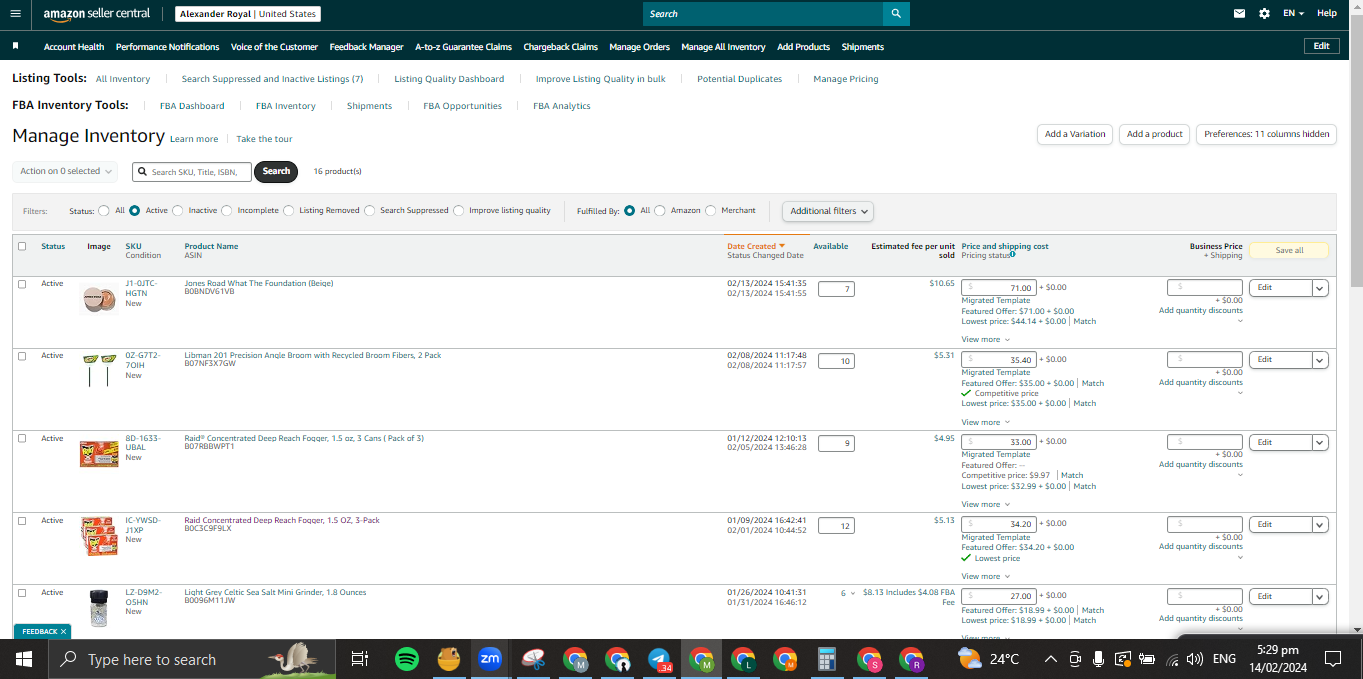
Task: Click the Sea Salt Mini Grinder thumbnail
Action: point(98,608)
